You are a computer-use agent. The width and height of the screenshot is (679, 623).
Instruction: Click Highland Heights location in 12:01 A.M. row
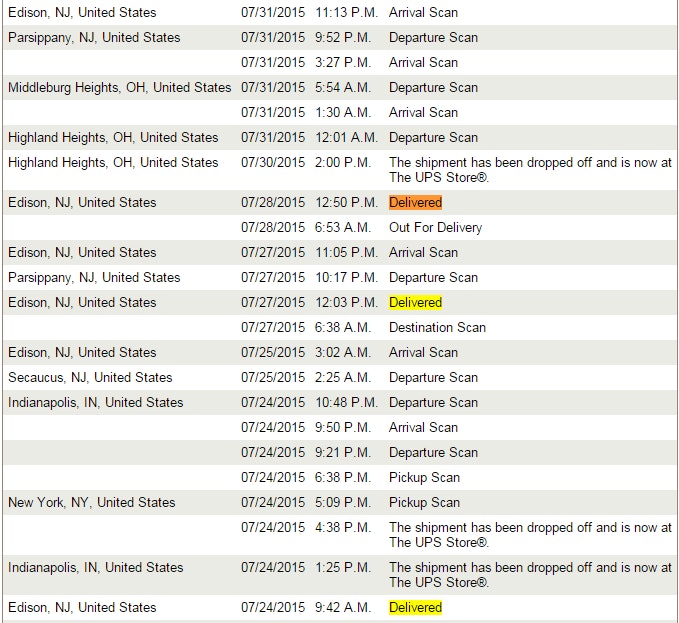pyautogui.click(x=113, y=137)
